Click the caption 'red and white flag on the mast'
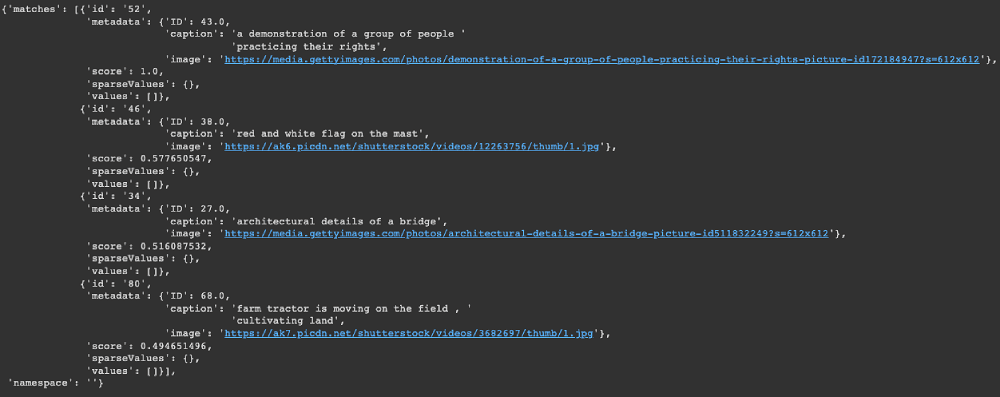The width and height of the screenshot is (1000, 397). click(x=329, y=134)
